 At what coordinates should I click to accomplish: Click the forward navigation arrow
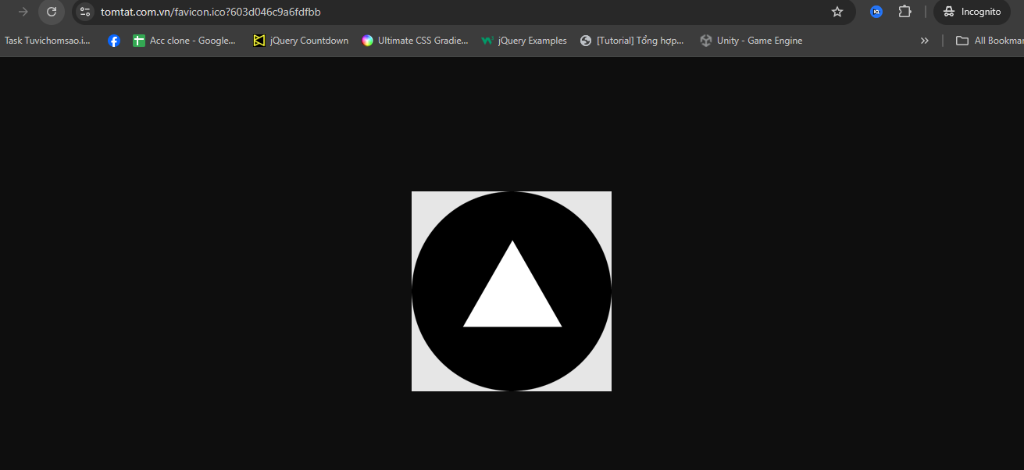tap(23, 12)
